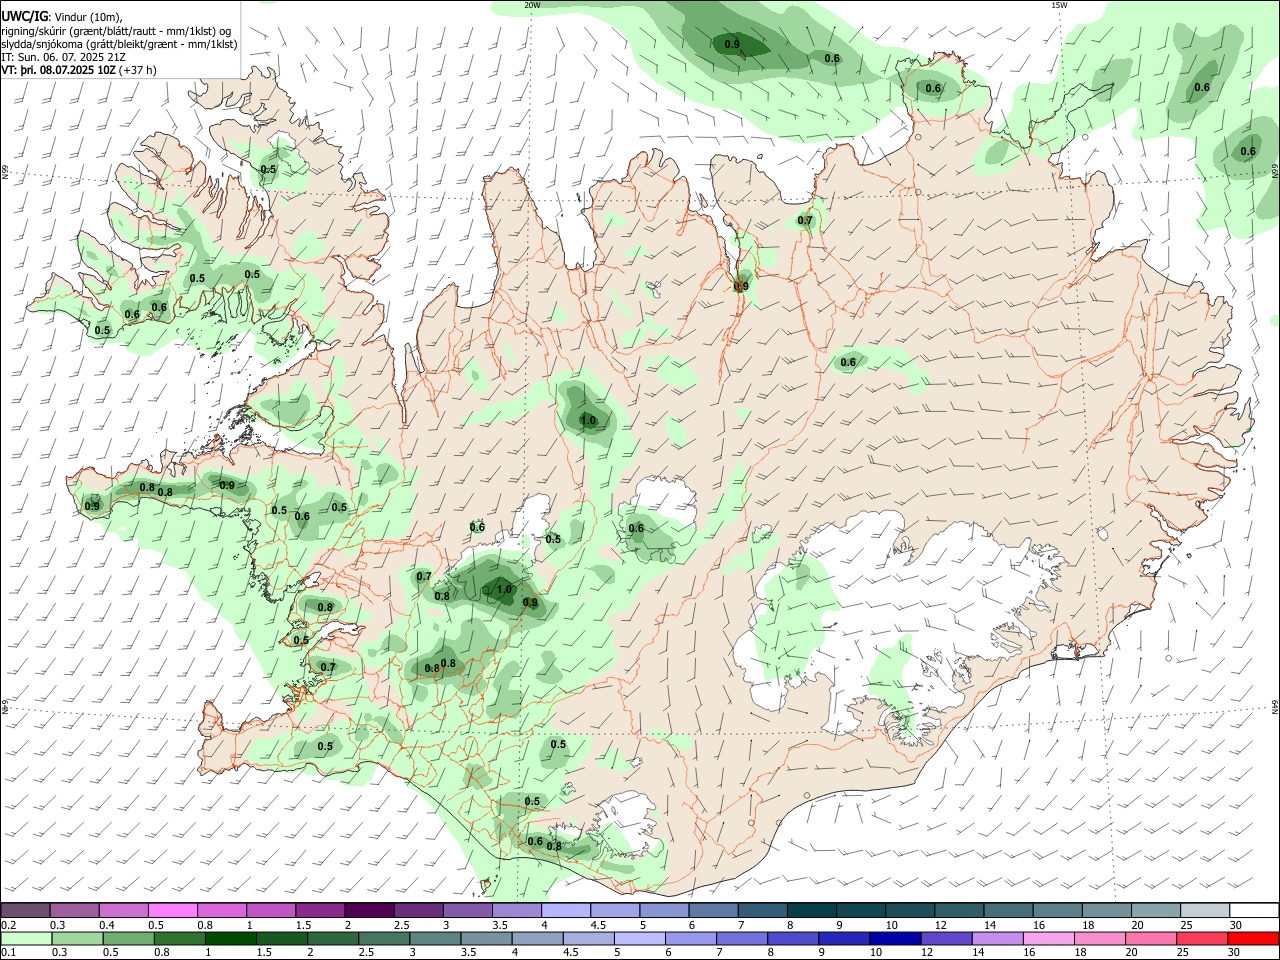Screen dimensions: 1280x960
Task: Pick the darkest green swatch starting at 1 in lower legend
Action: click(x=230, y=938)
